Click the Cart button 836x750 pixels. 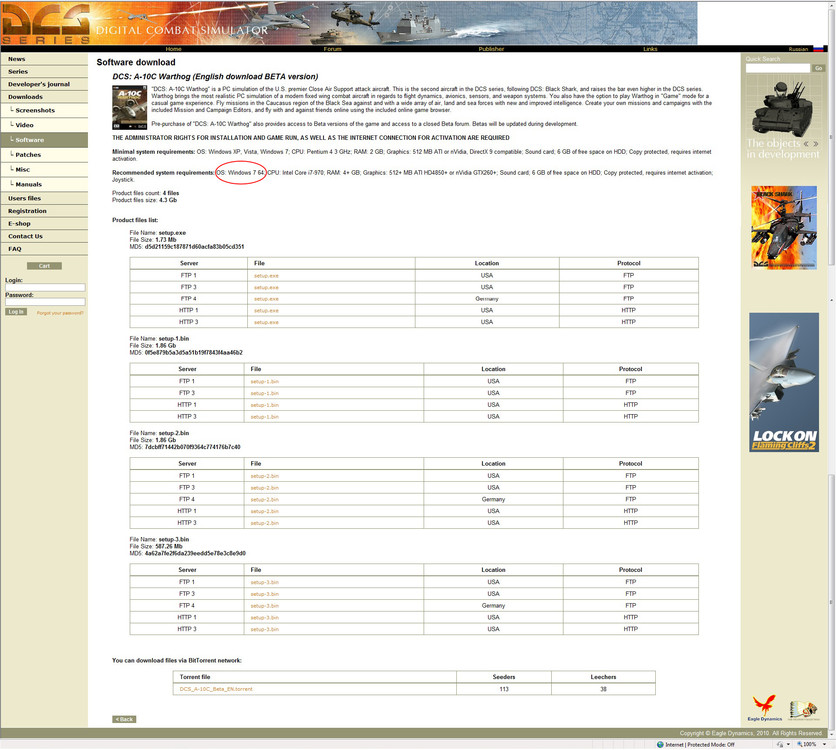44,266
